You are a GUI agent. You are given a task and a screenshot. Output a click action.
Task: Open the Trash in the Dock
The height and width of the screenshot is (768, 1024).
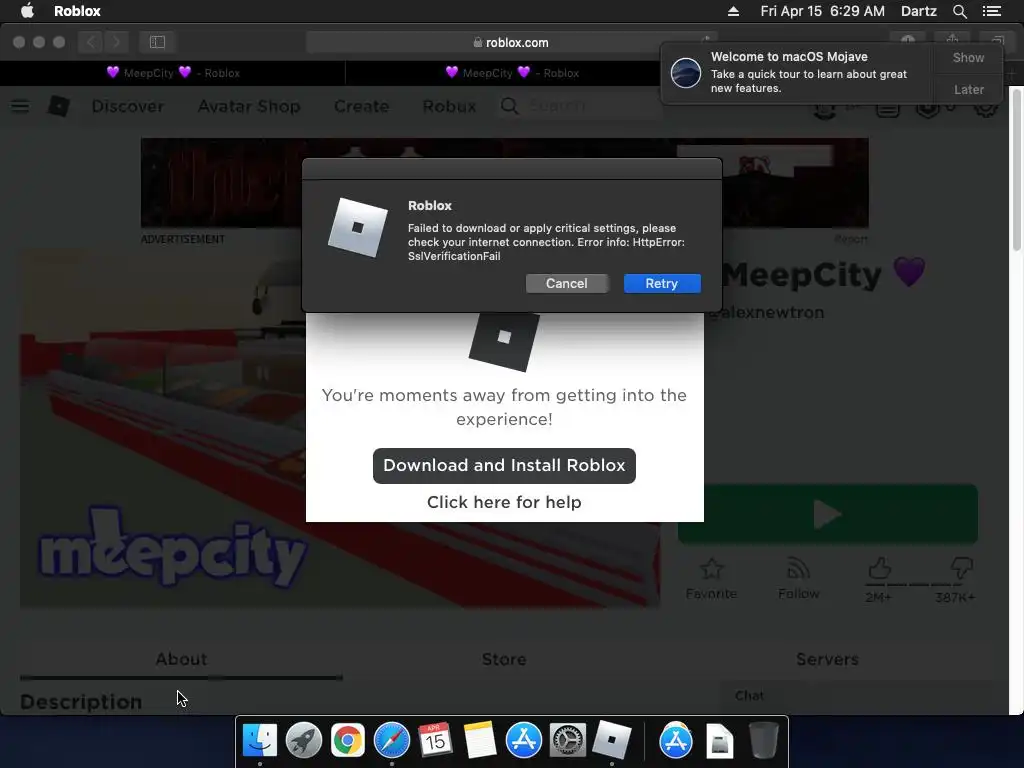click(x=763, y=741)
